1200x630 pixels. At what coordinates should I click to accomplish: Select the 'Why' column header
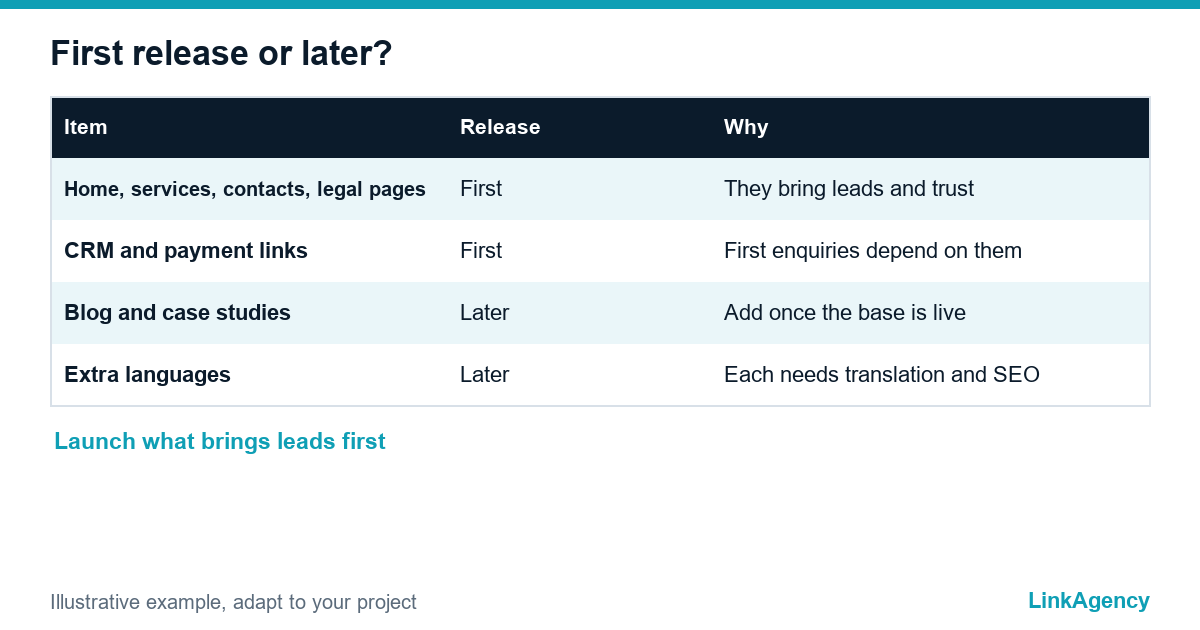[746, 127]
